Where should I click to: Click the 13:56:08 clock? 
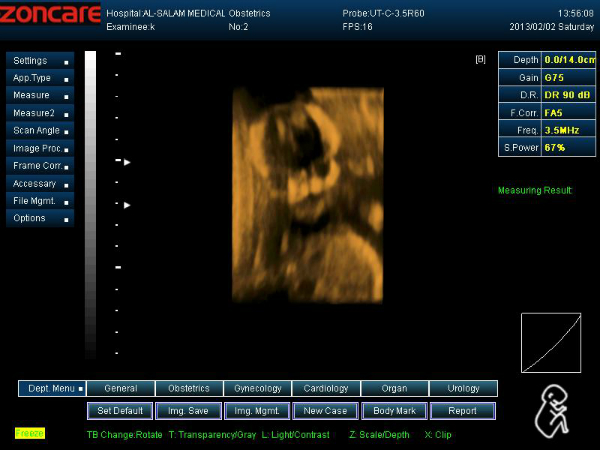[576, 14]
